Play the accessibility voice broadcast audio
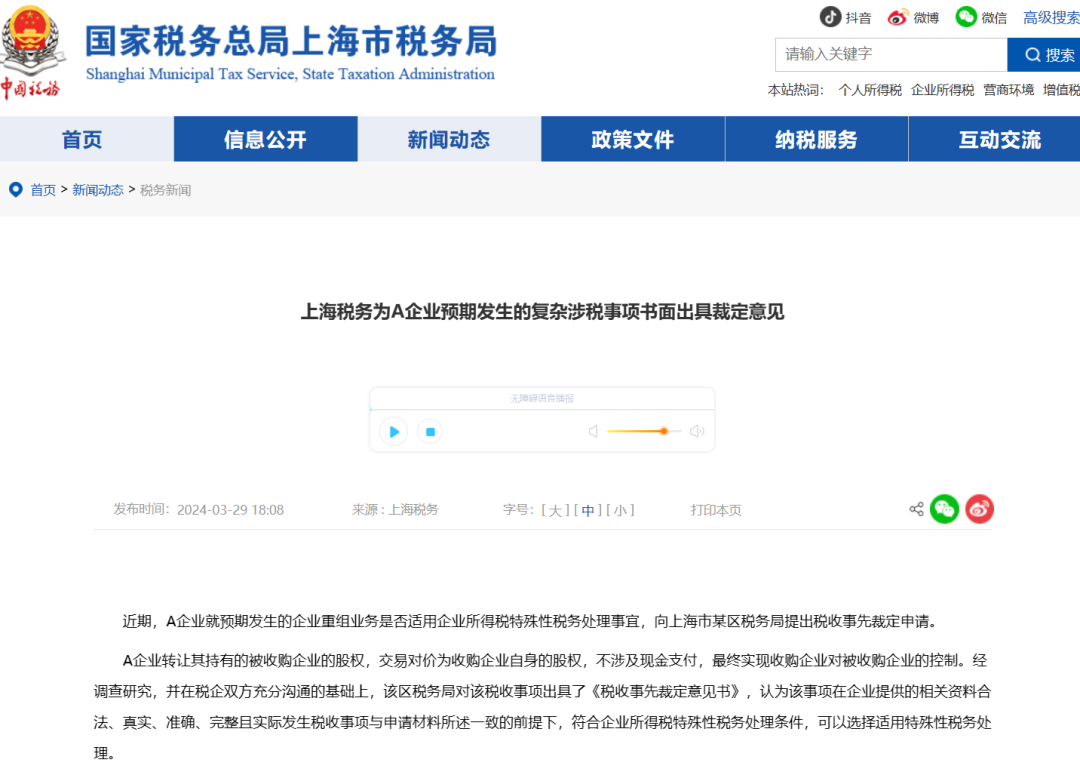 pos(393,431)
